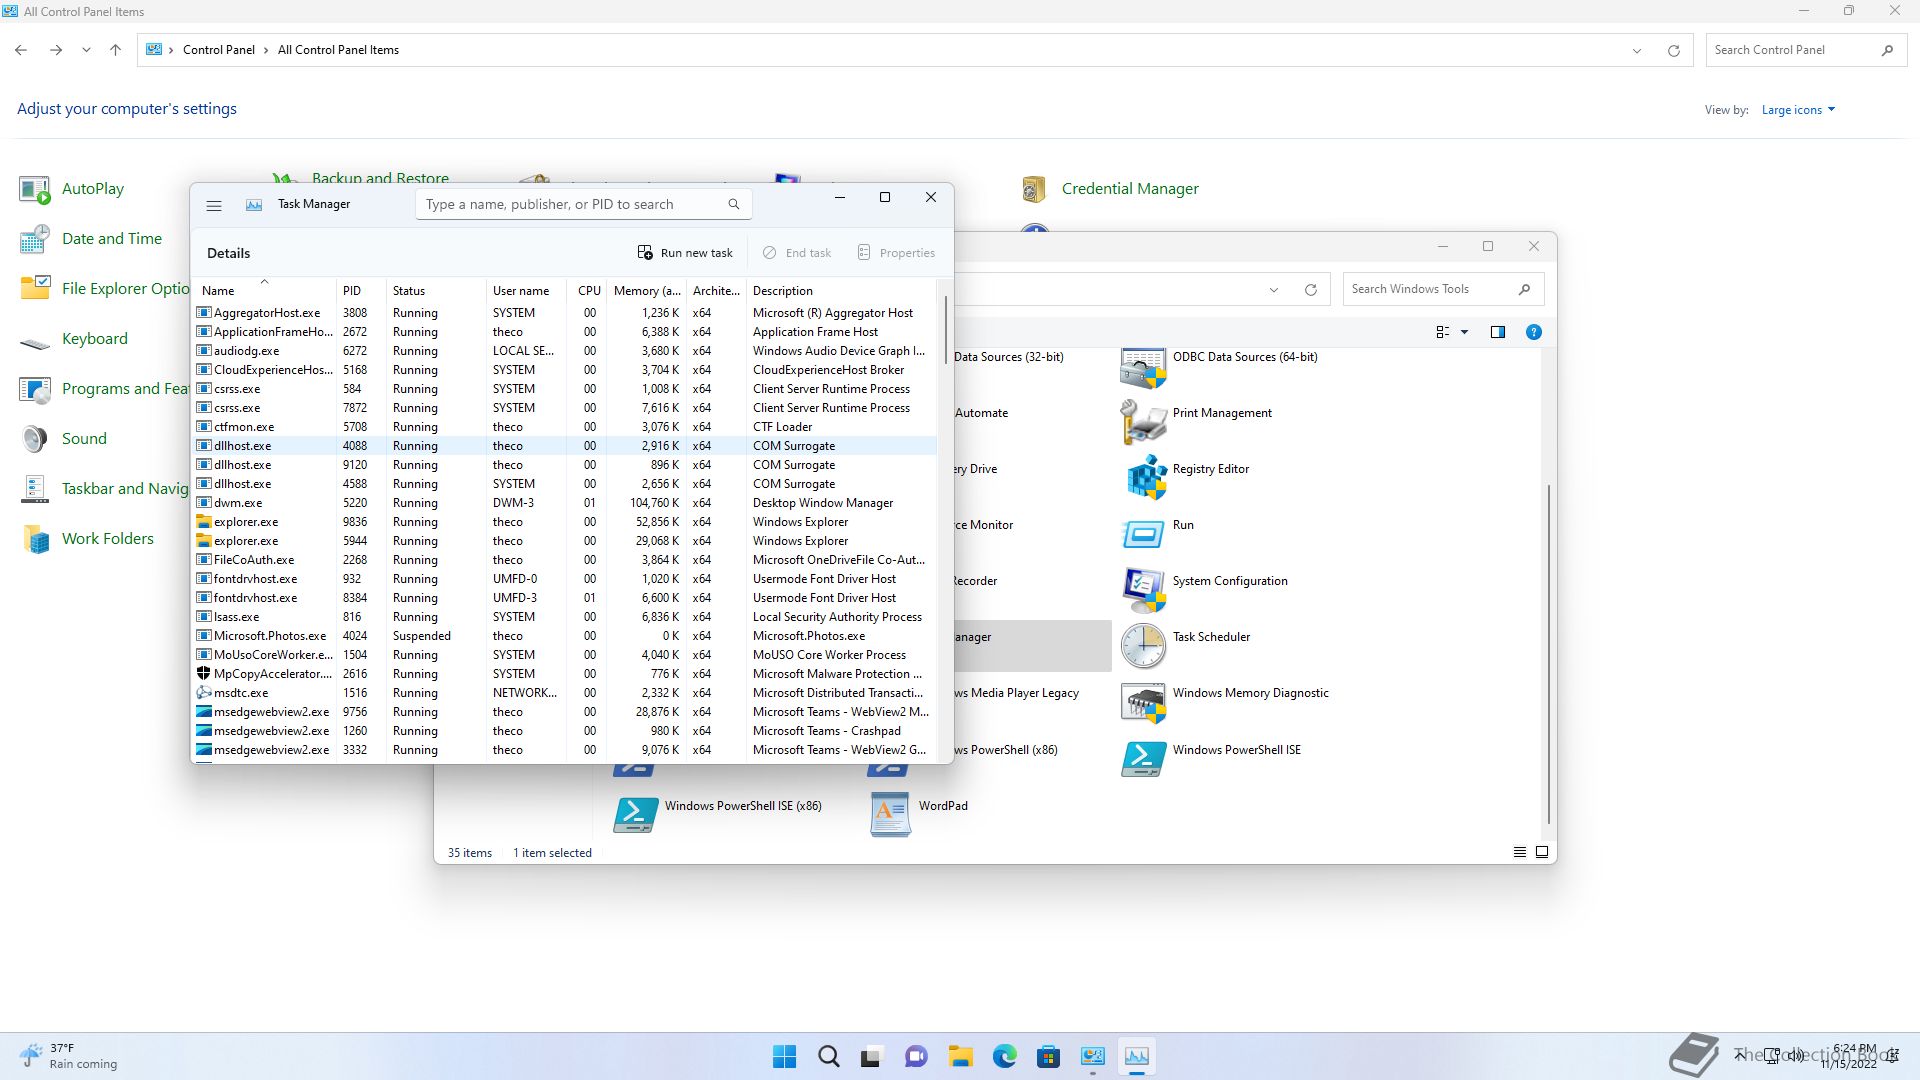Screen dimensions: 1920x1080
Task: Select the dwm.exe process row
Action: [566, 503]
